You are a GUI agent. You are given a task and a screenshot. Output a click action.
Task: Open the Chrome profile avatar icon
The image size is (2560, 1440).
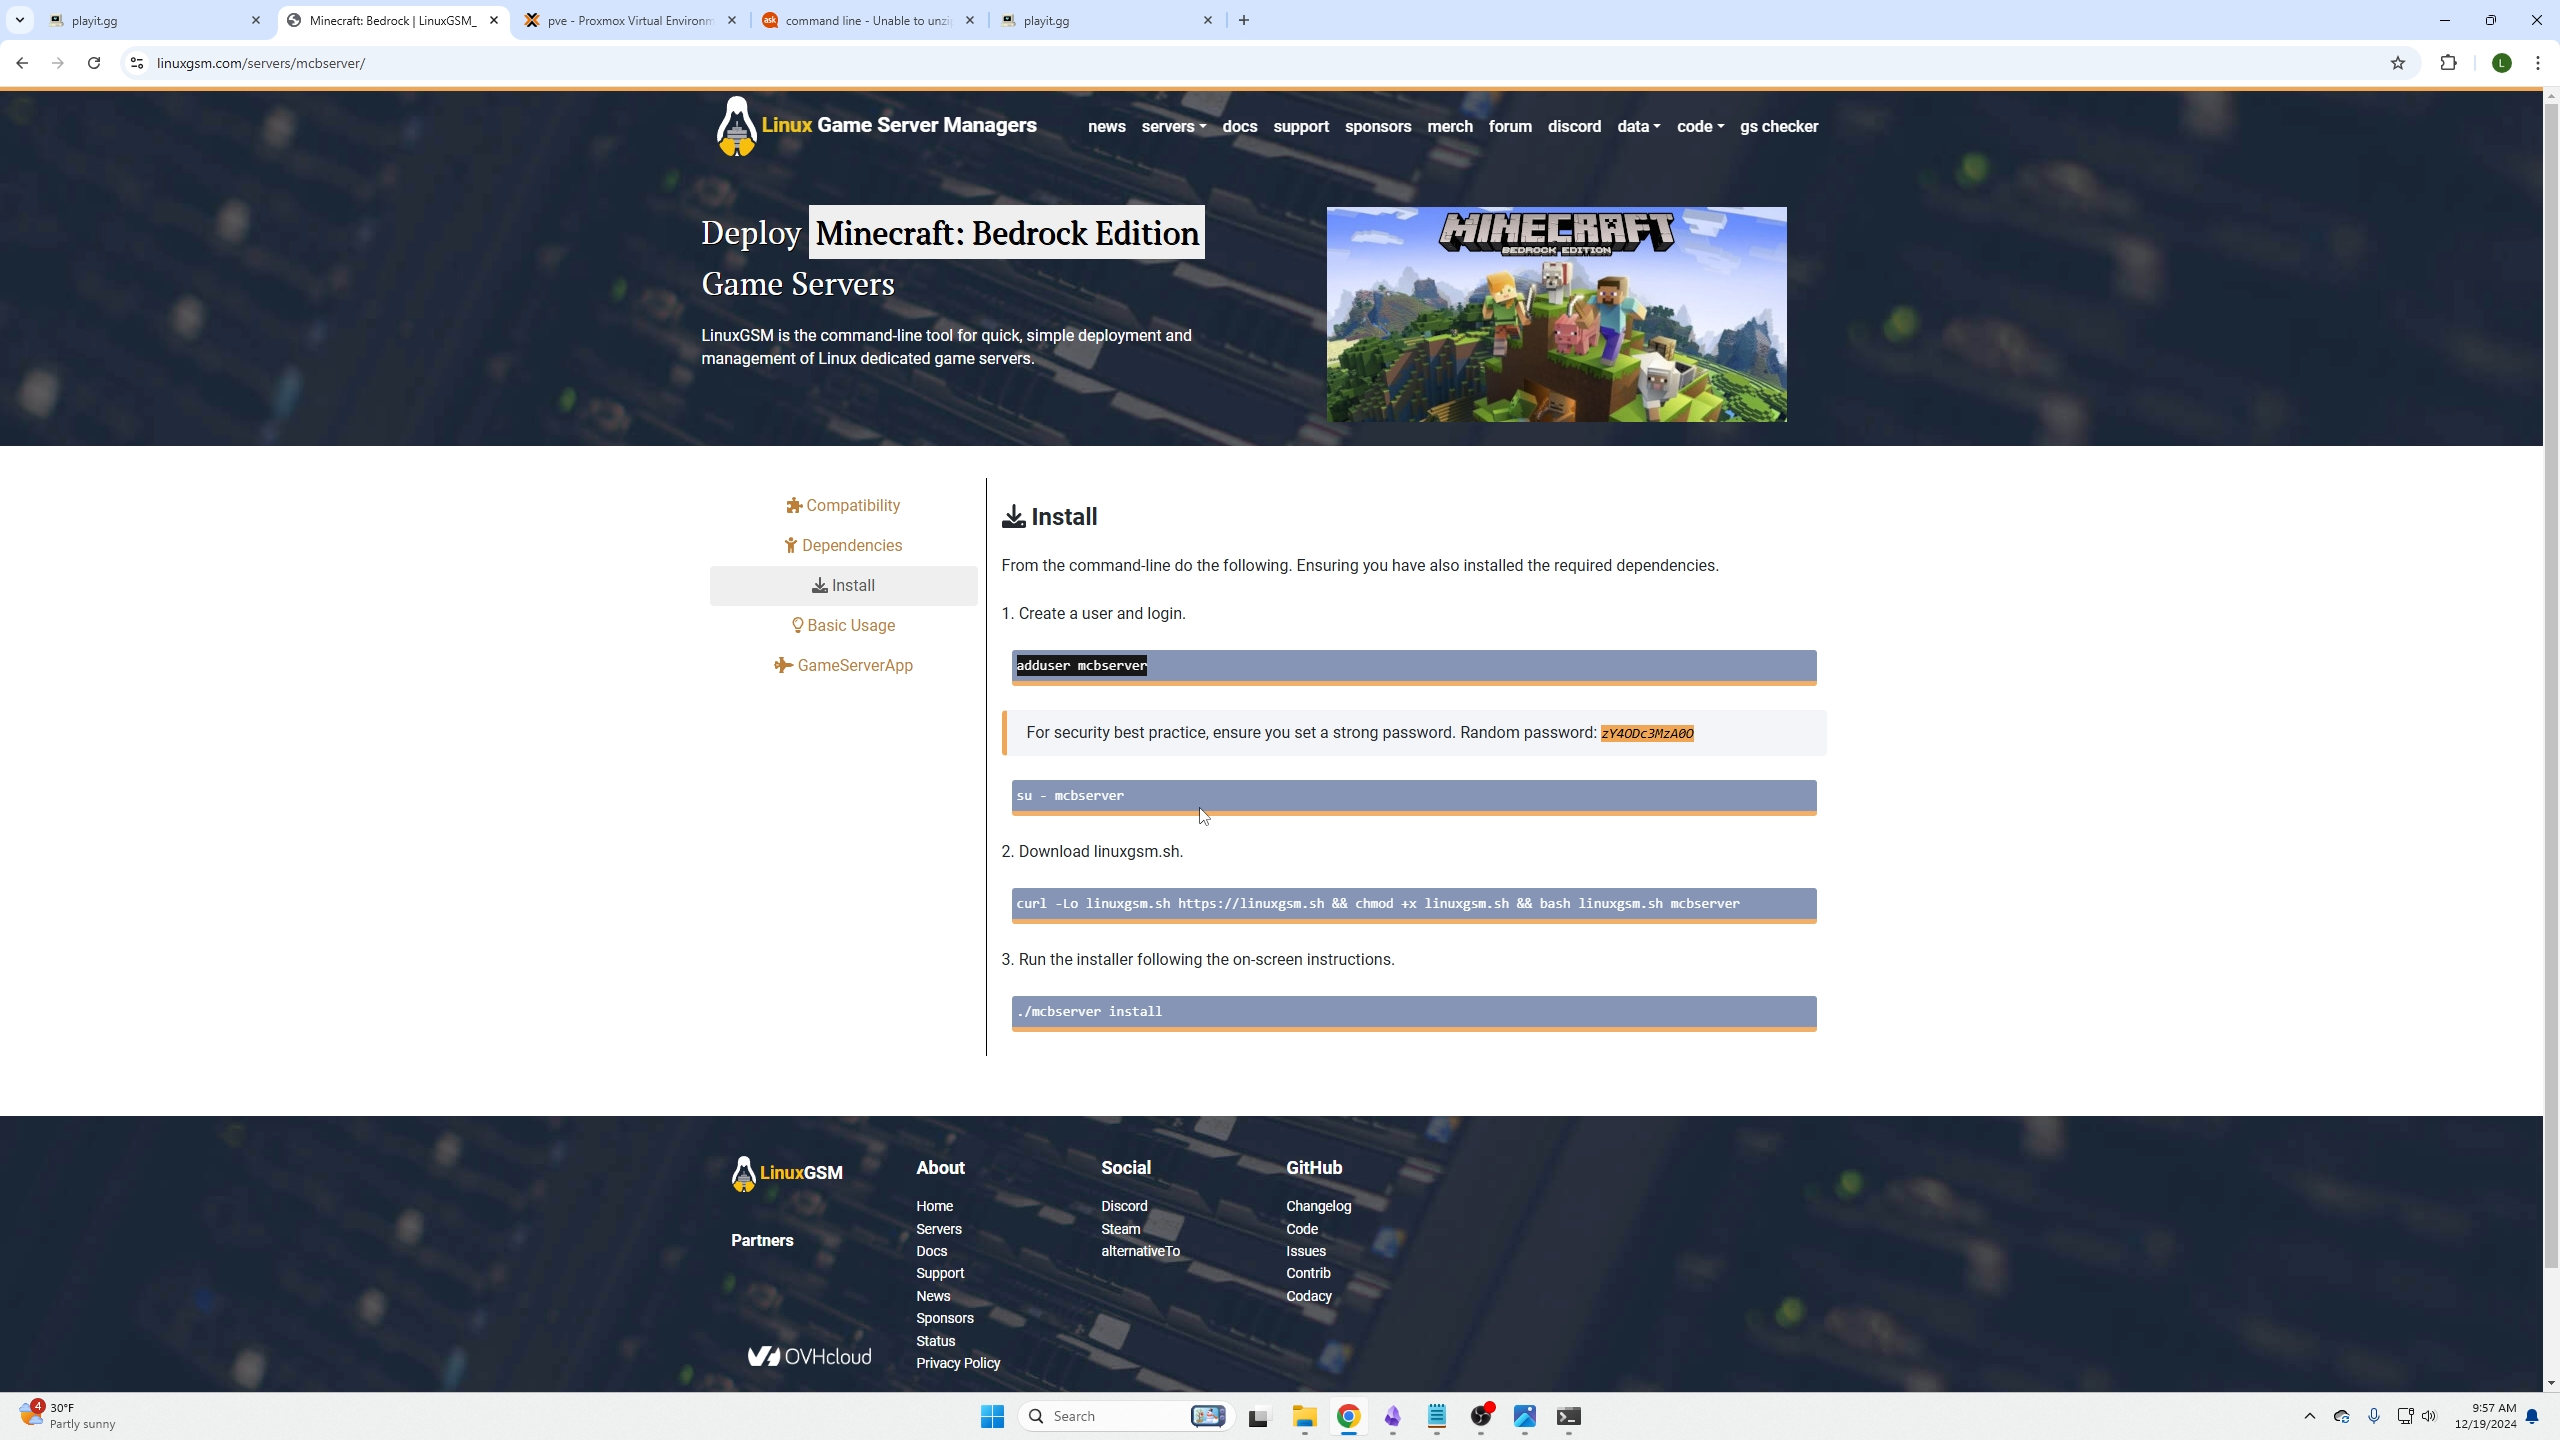pos(2501,63)
